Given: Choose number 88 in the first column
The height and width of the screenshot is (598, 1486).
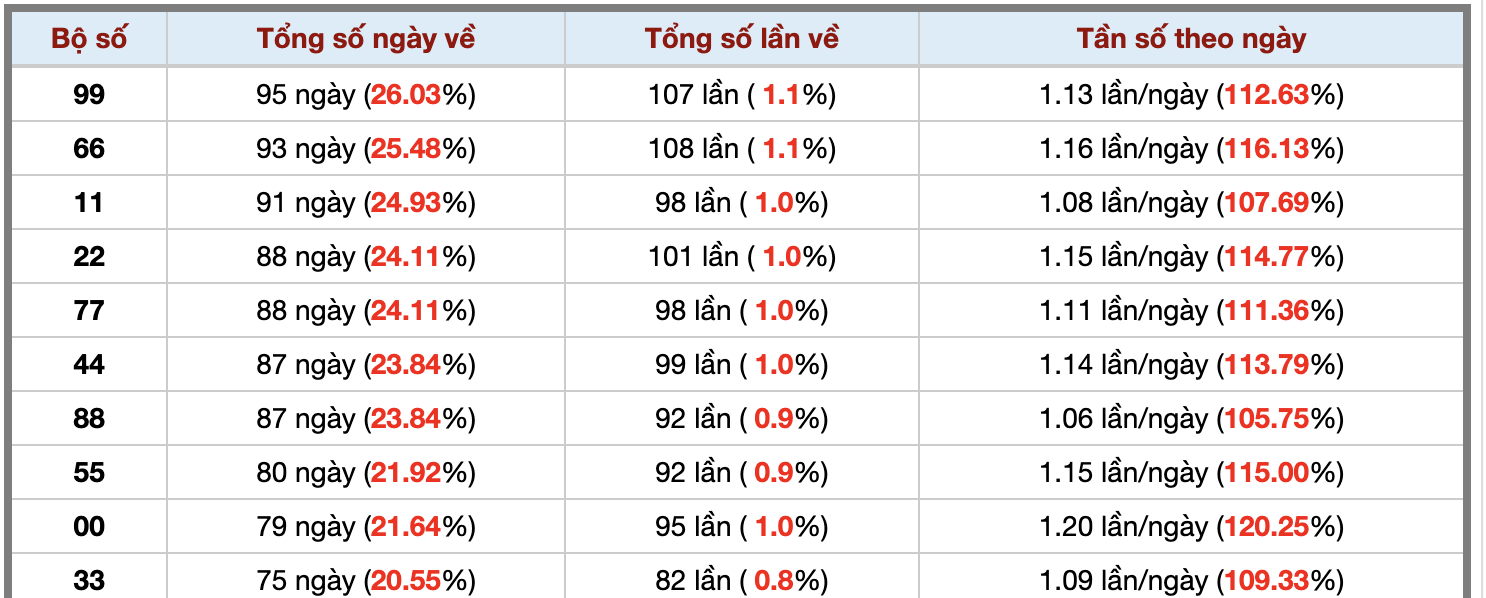Looking at the screenshot, I should [89, 419].
